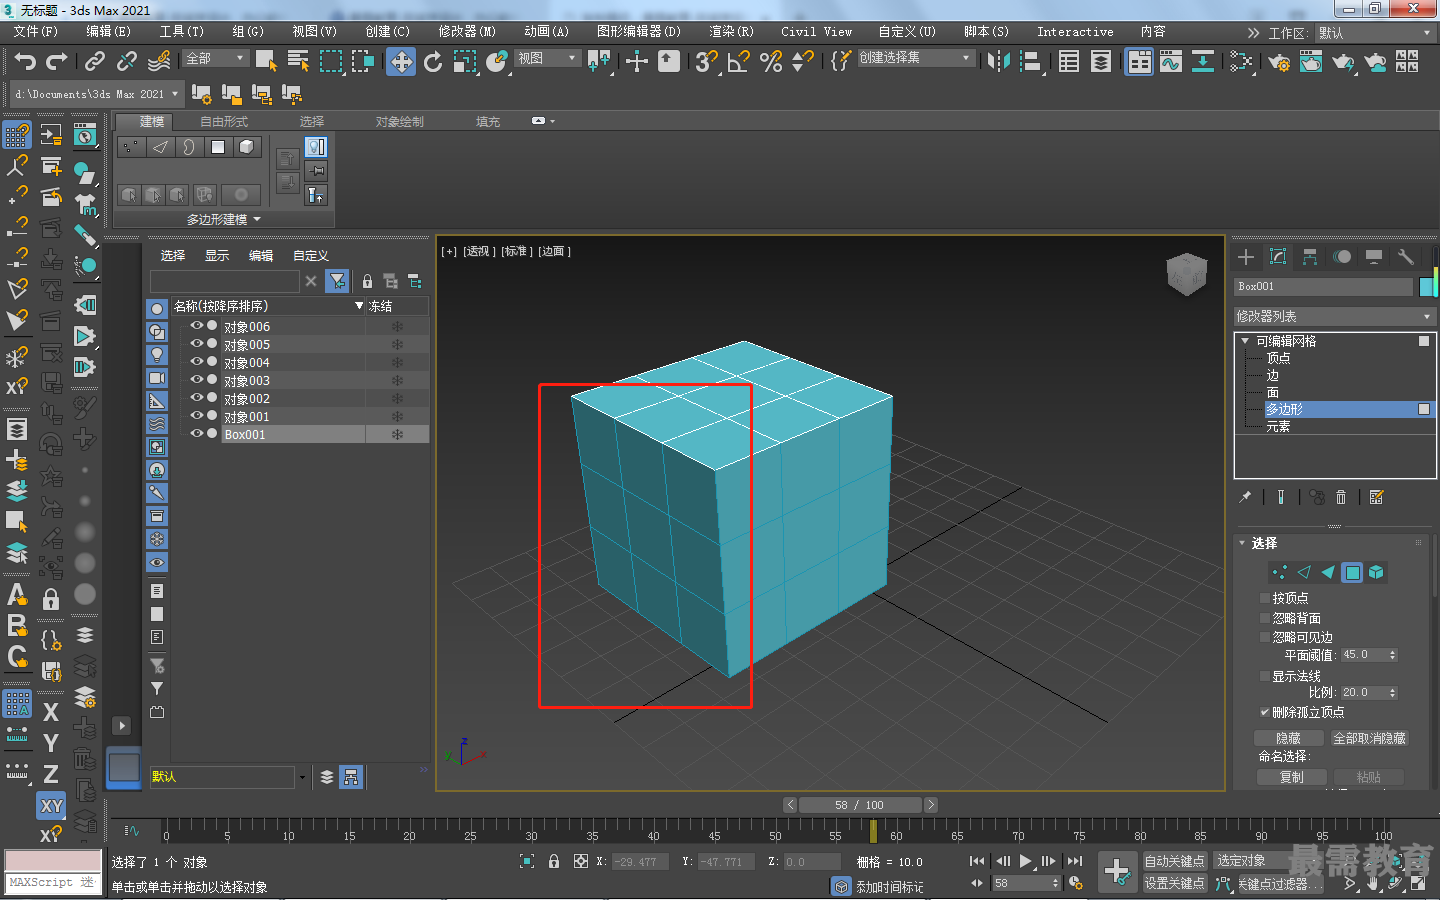Click the selection lock toggle icon

[x=554, y=861]
